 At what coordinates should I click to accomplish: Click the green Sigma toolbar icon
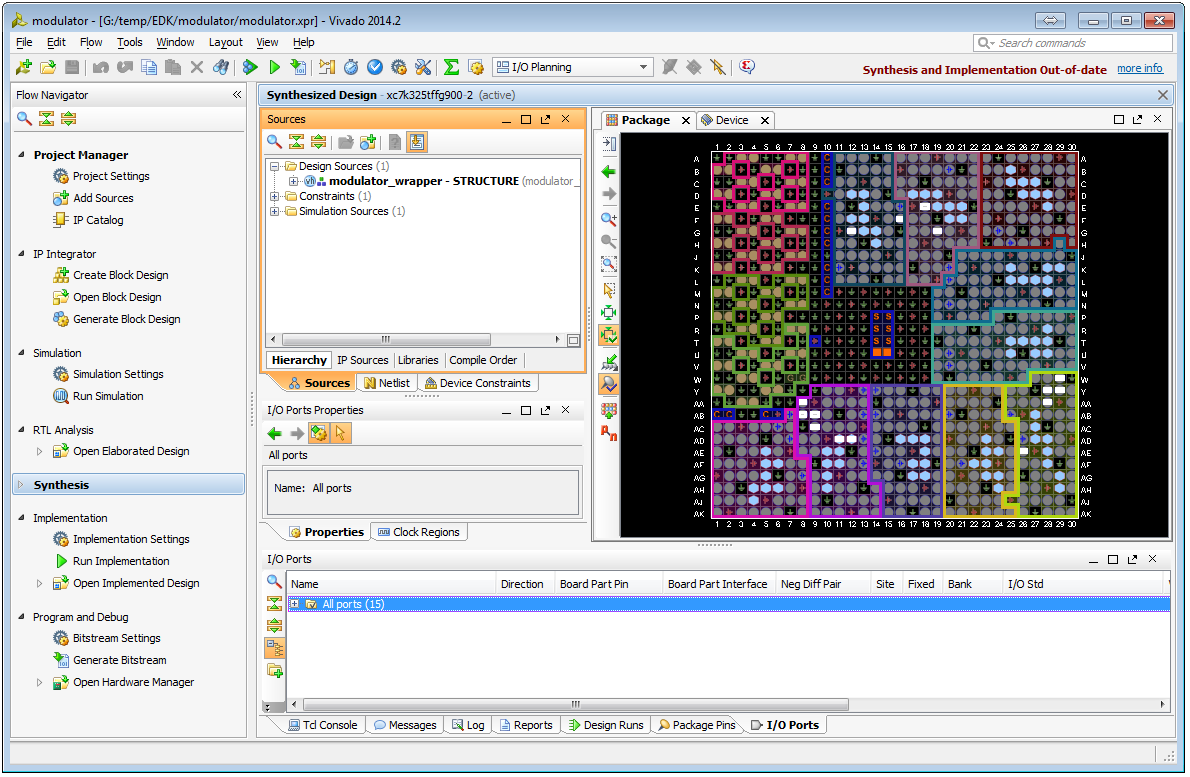(x=451, y=68)
